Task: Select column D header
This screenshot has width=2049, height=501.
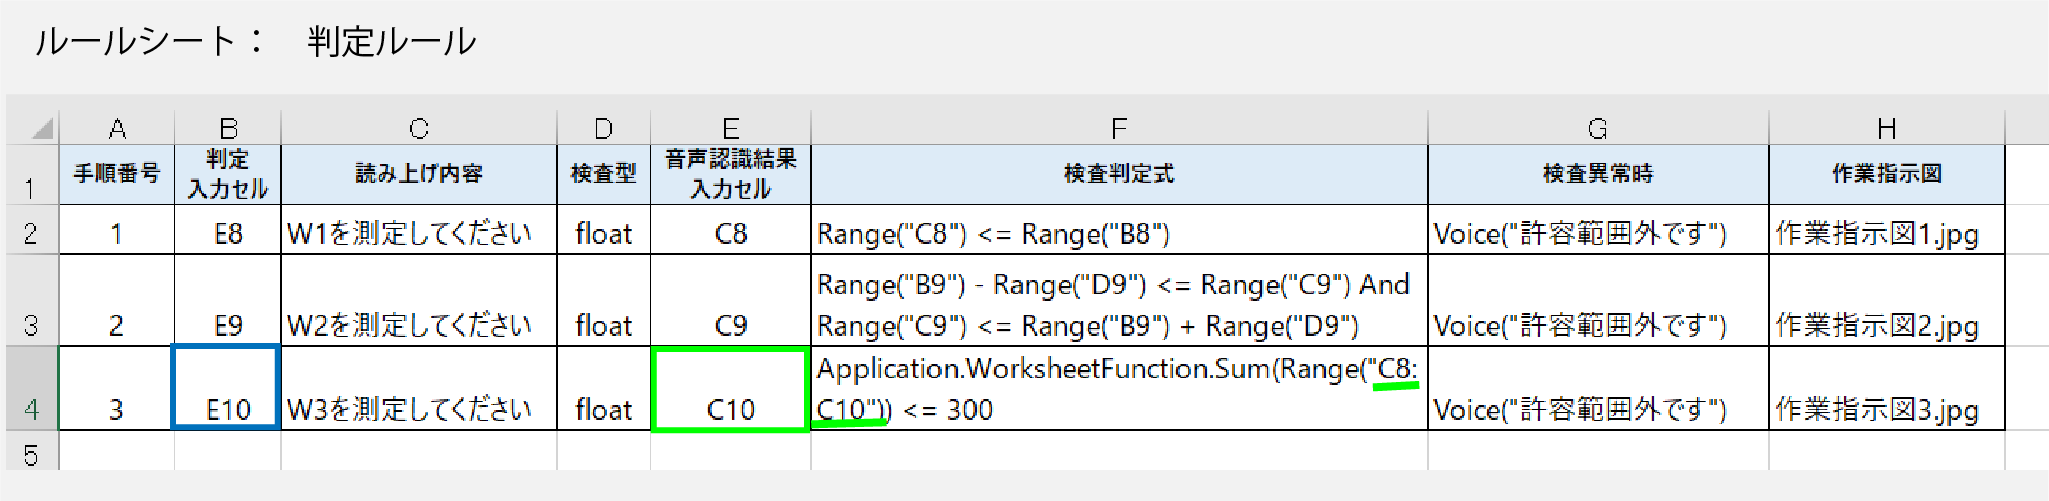Action: coord(603,128)
